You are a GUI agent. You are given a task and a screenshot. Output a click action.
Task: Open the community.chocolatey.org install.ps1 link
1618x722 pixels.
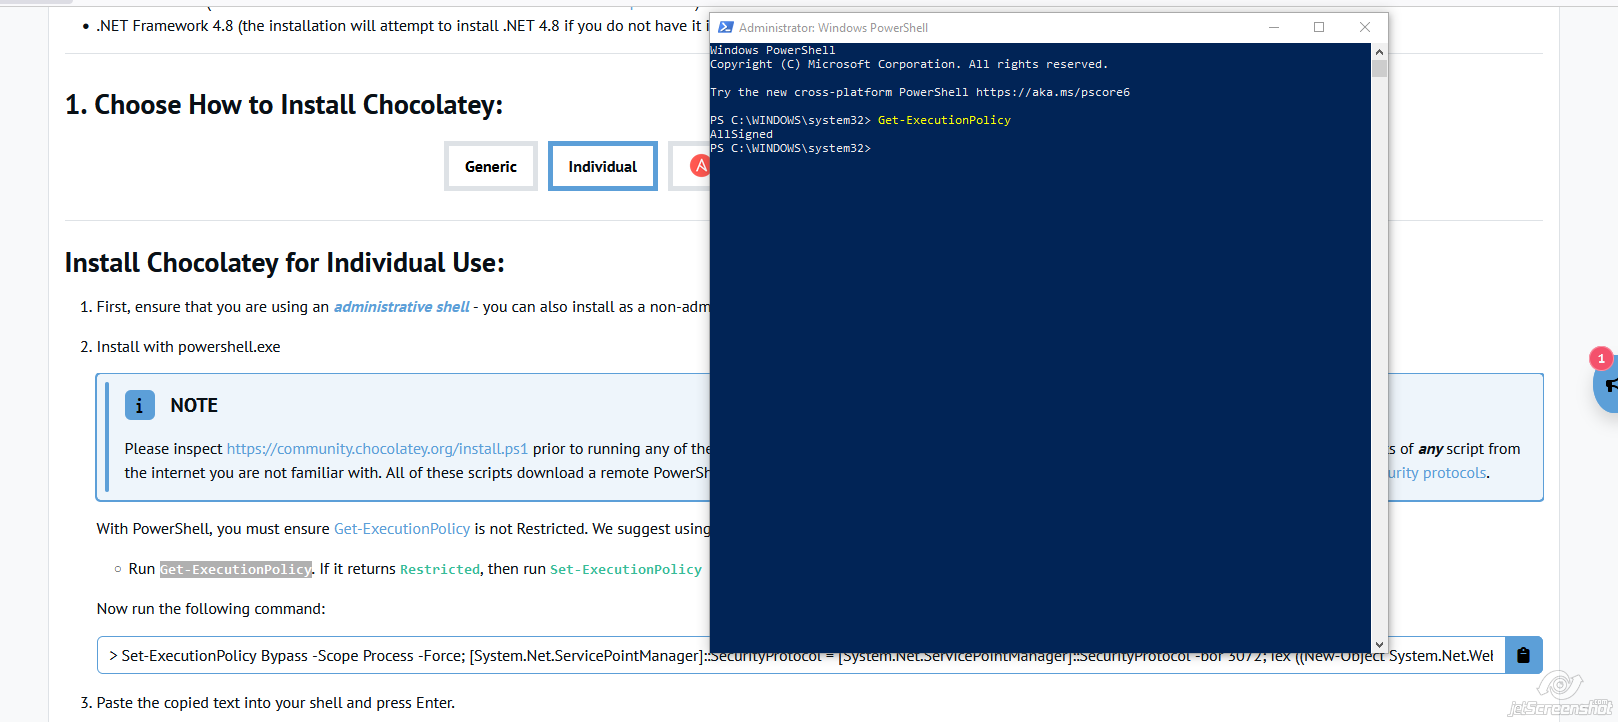377,449
